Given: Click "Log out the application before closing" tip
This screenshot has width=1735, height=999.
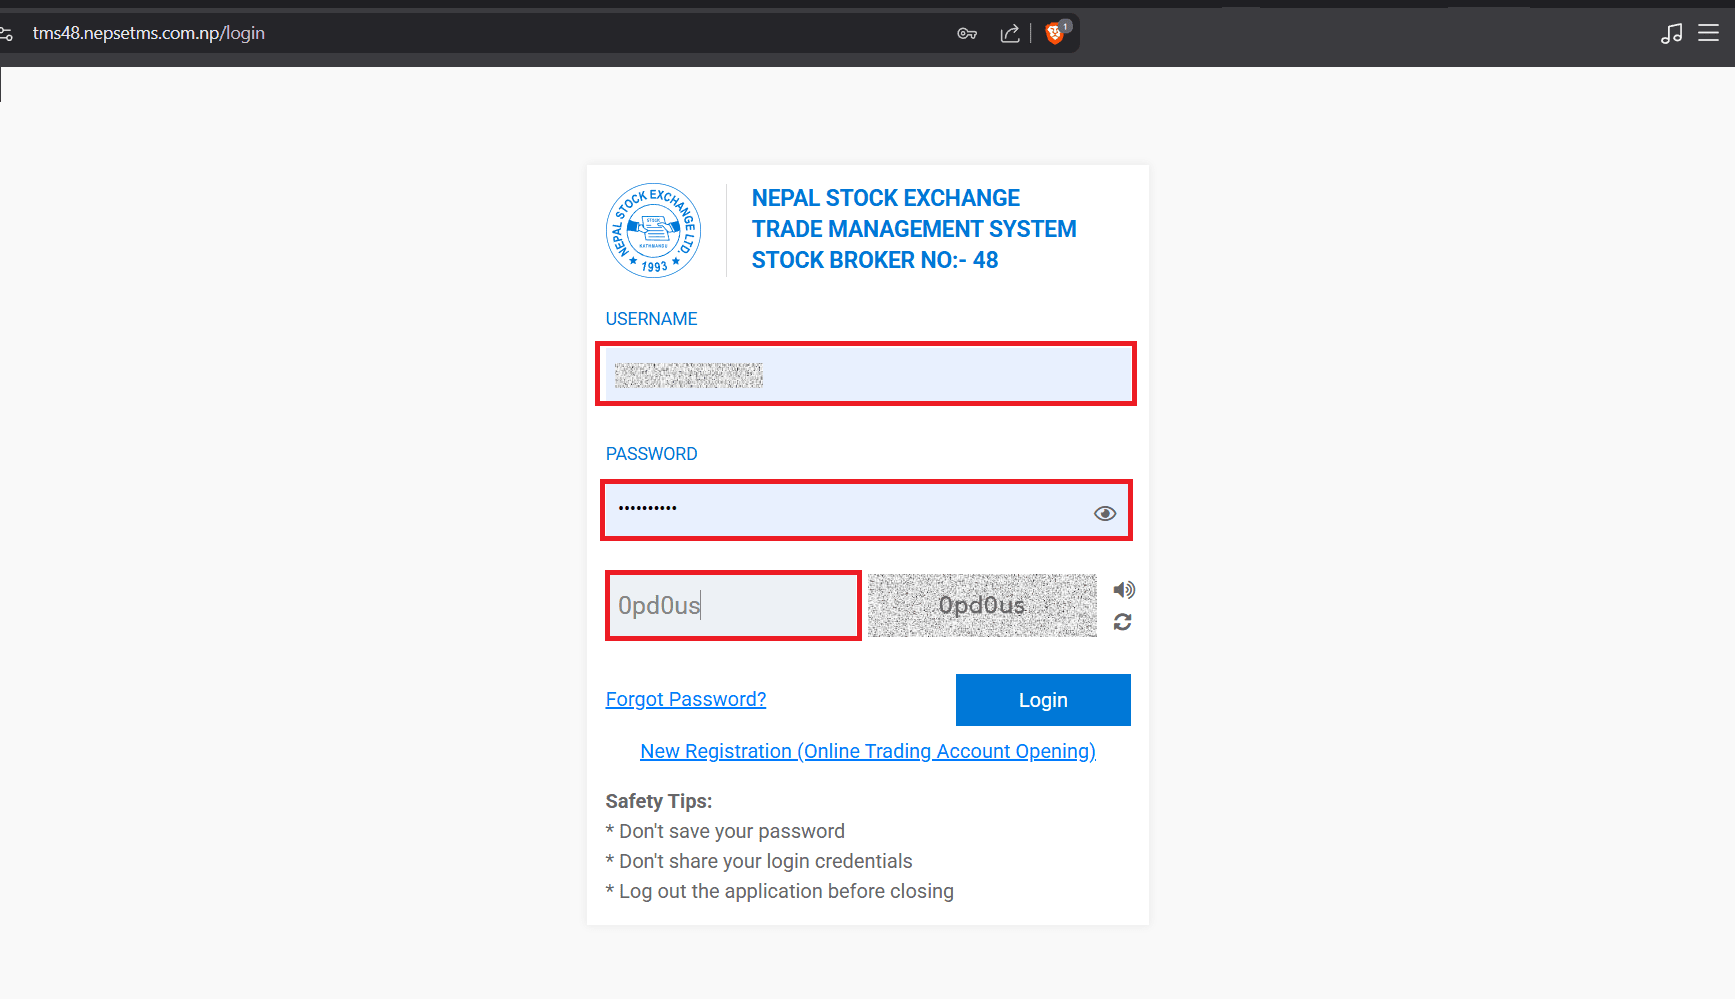Looking at the screenshot, I should point(780,891).
